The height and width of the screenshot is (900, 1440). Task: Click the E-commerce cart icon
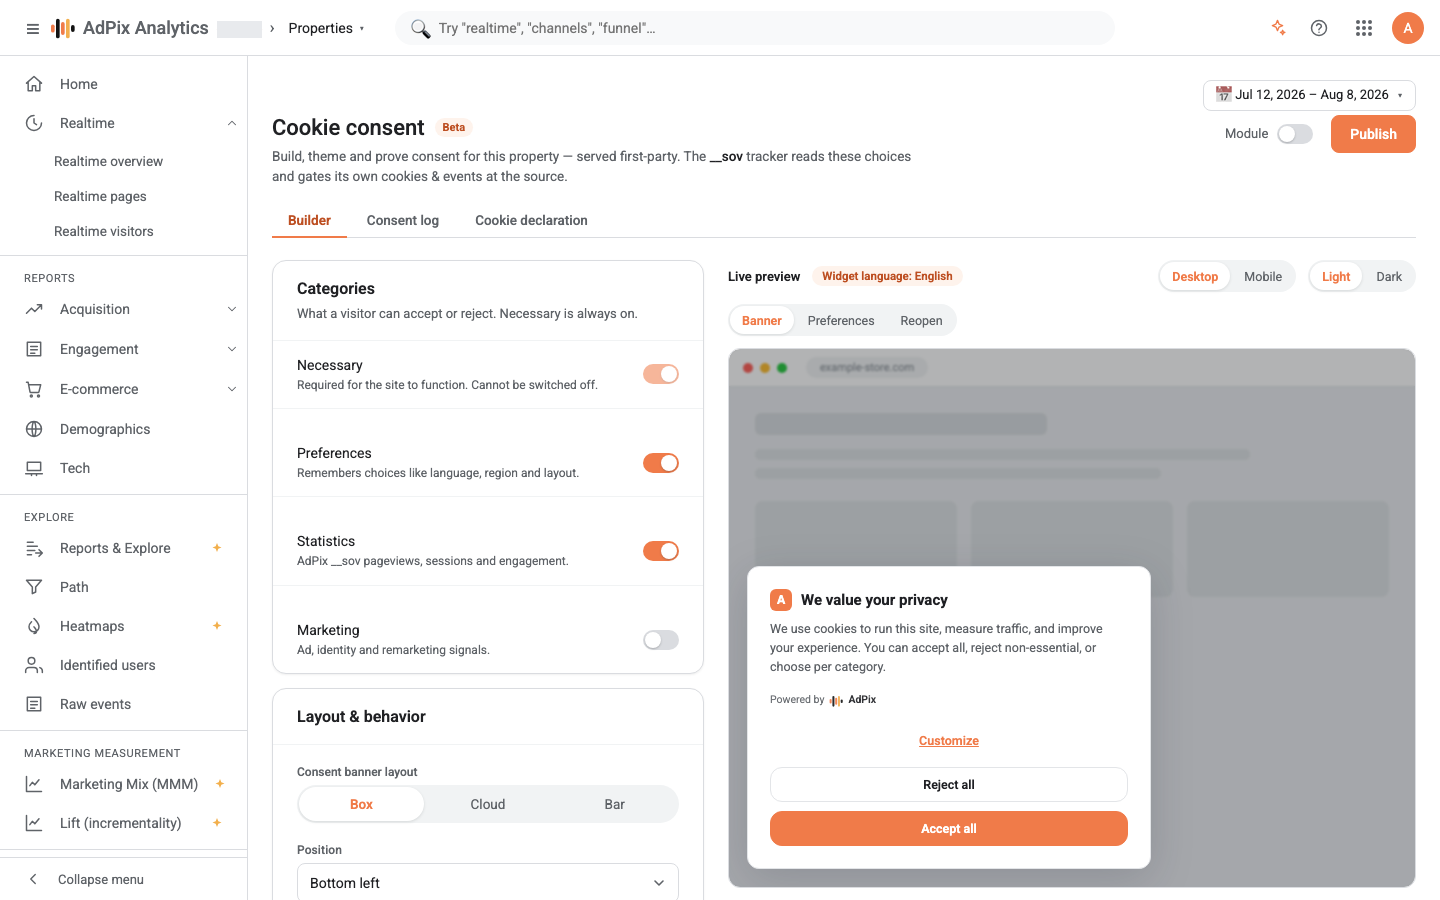point(34,389)
